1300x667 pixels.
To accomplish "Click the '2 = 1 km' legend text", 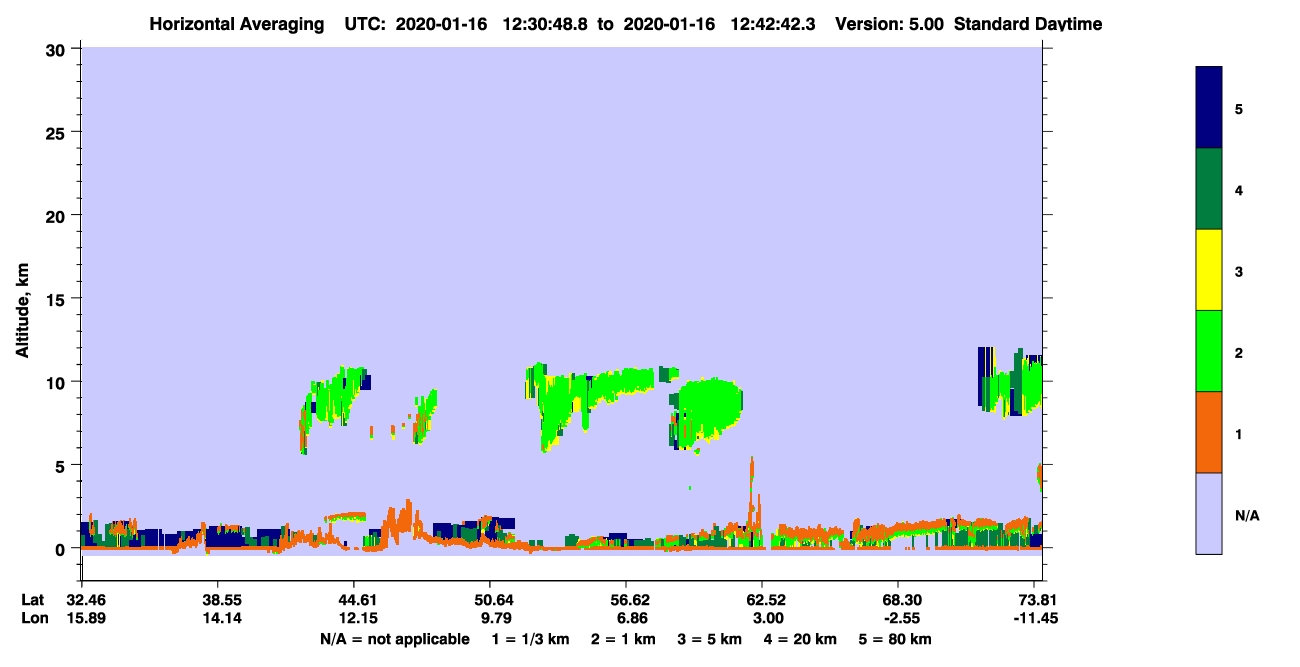I will coord(623,639).
